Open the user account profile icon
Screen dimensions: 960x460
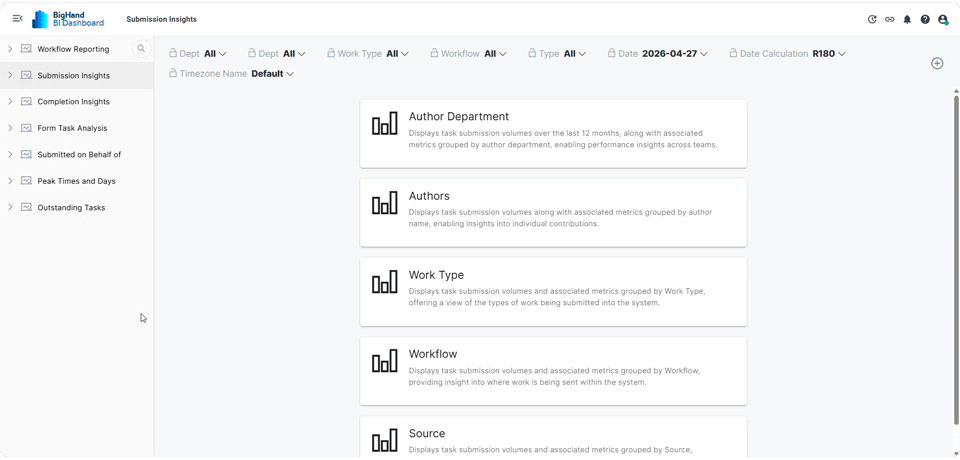pos(943,20)
